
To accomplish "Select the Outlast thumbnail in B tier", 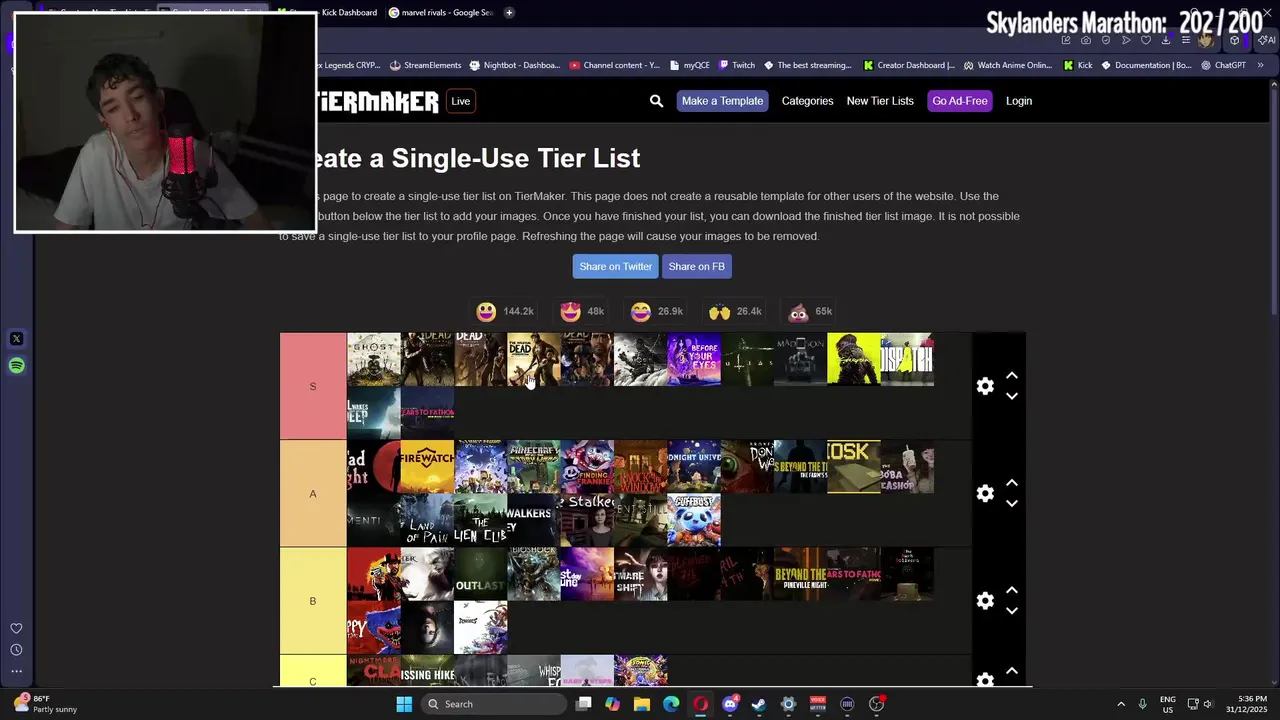I will pos(481,573).
